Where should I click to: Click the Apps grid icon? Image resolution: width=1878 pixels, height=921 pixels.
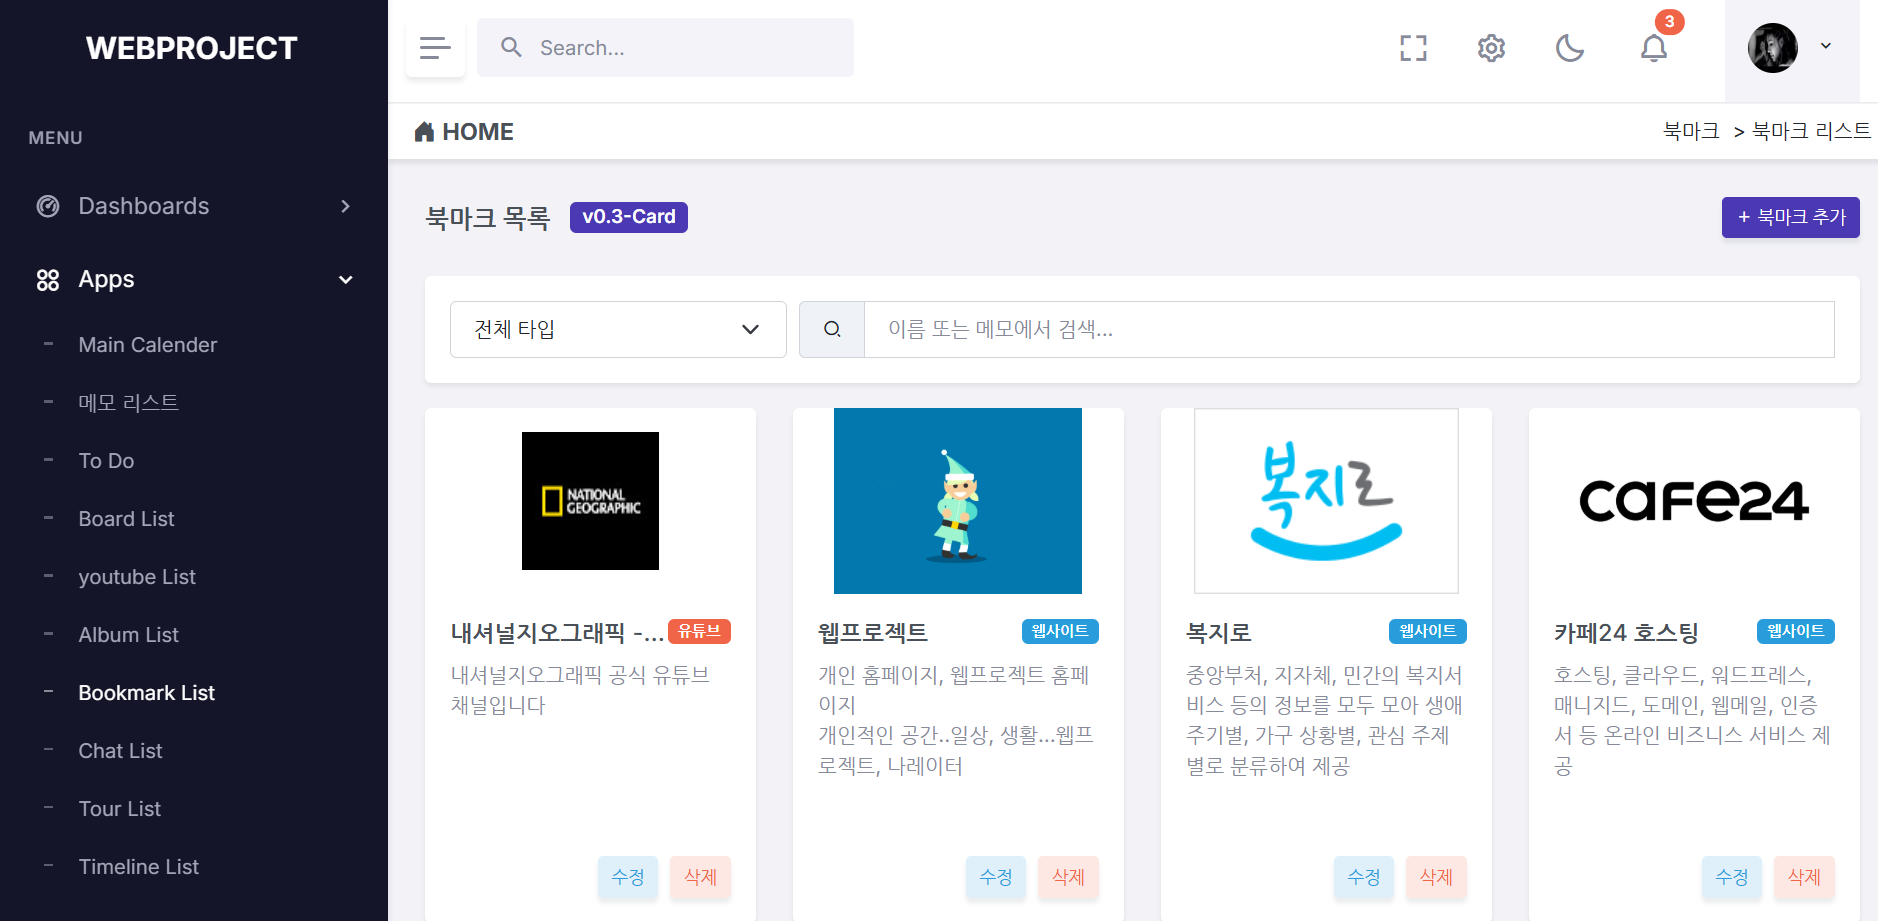point(48,280)
